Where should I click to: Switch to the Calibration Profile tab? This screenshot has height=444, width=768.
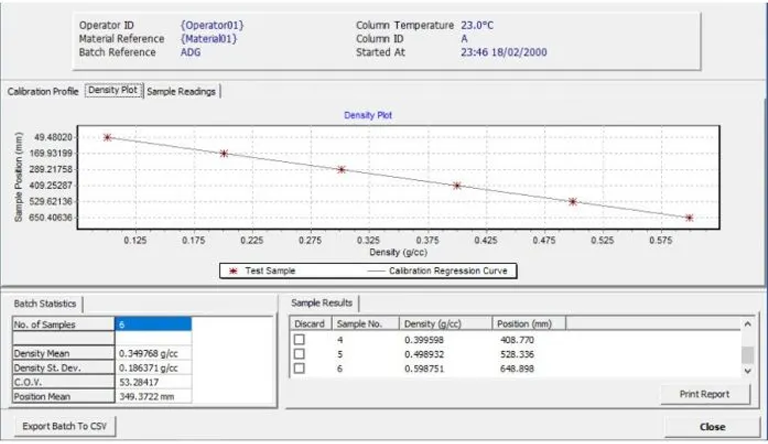click(x=43, y=91)
